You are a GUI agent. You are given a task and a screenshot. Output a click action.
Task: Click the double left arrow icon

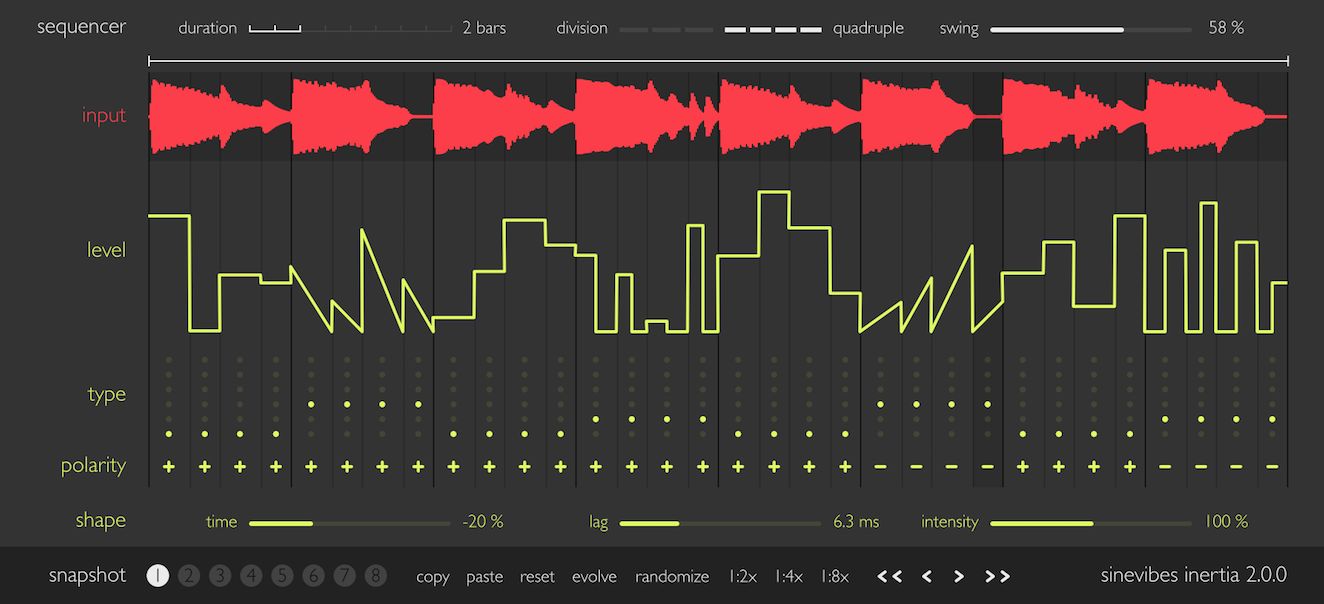(890, 576)
